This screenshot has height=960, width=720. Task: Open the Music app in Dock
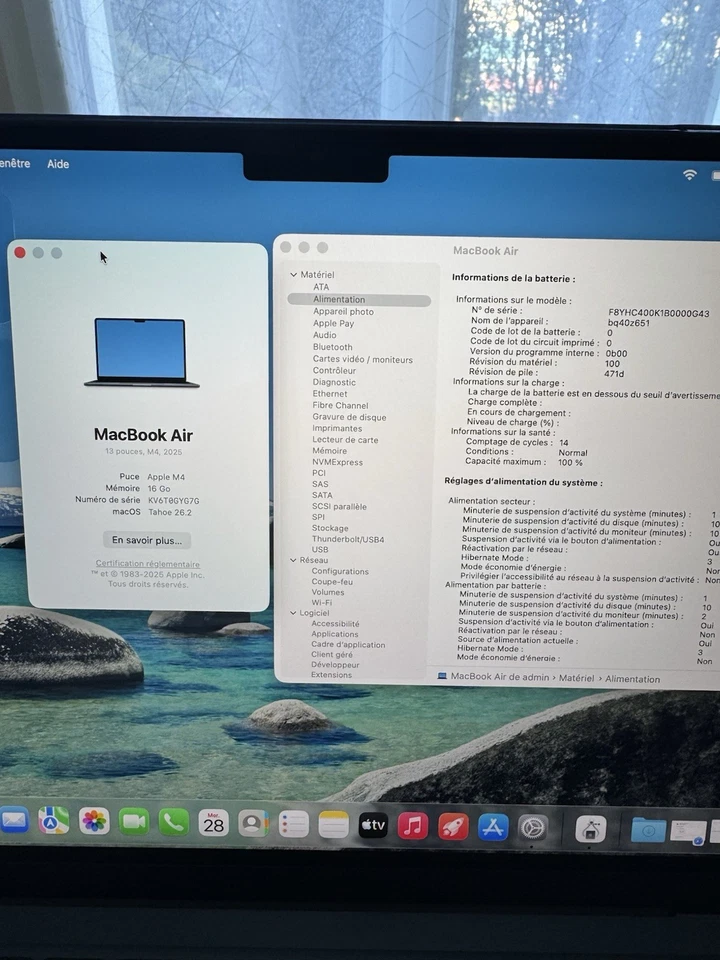point(413,826)
